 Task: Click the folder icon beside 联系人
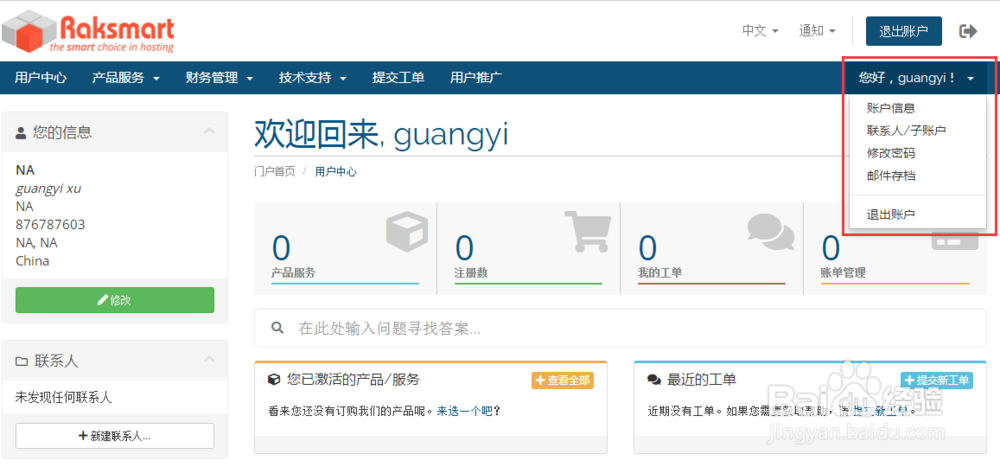[21, 362]
